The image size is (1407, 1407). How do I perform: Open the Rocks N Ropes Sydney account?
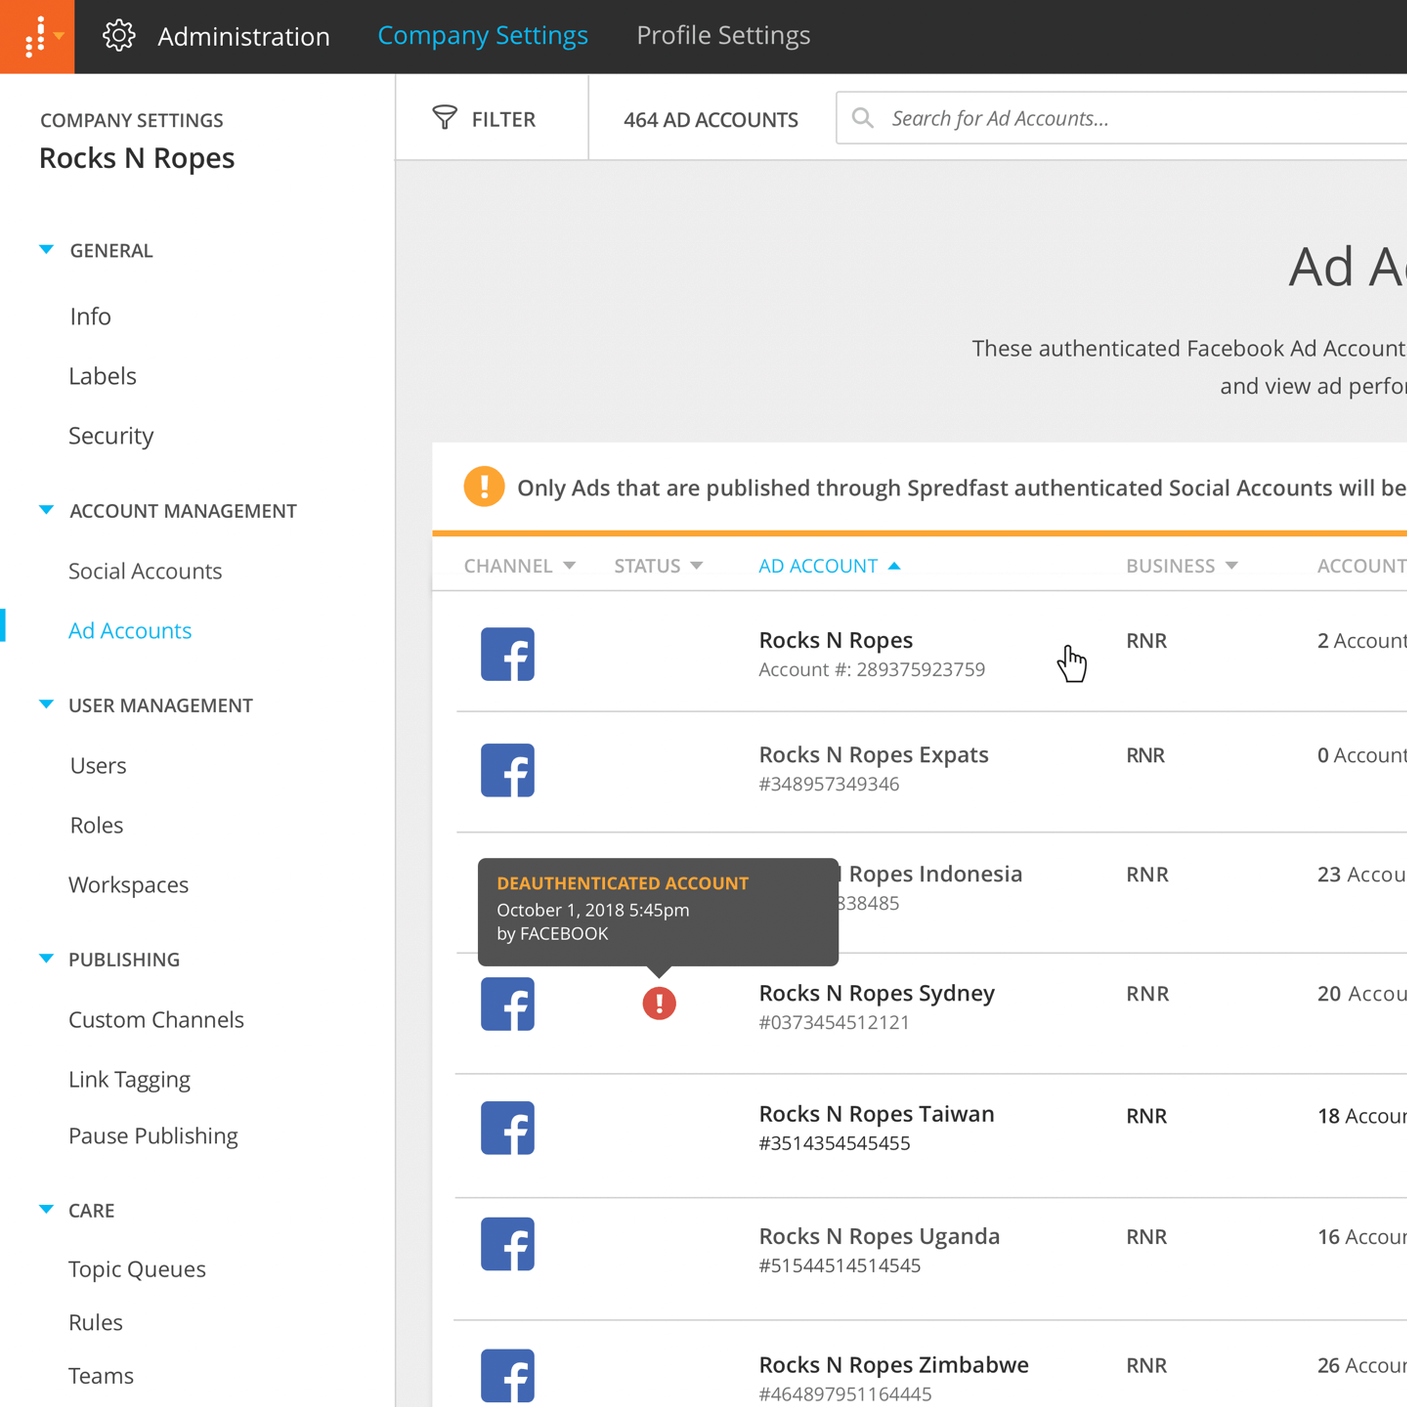point(877,993)
